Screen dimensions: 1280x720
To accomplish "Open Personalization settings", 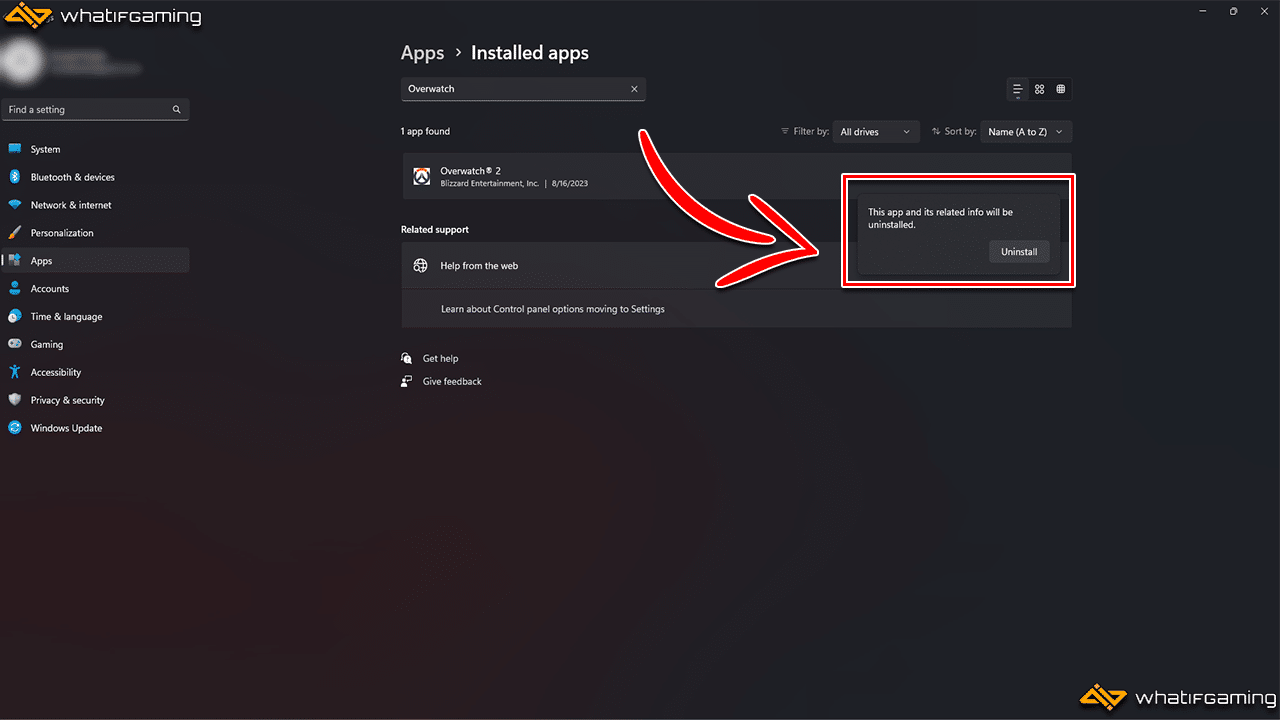I will click(95, 233).
